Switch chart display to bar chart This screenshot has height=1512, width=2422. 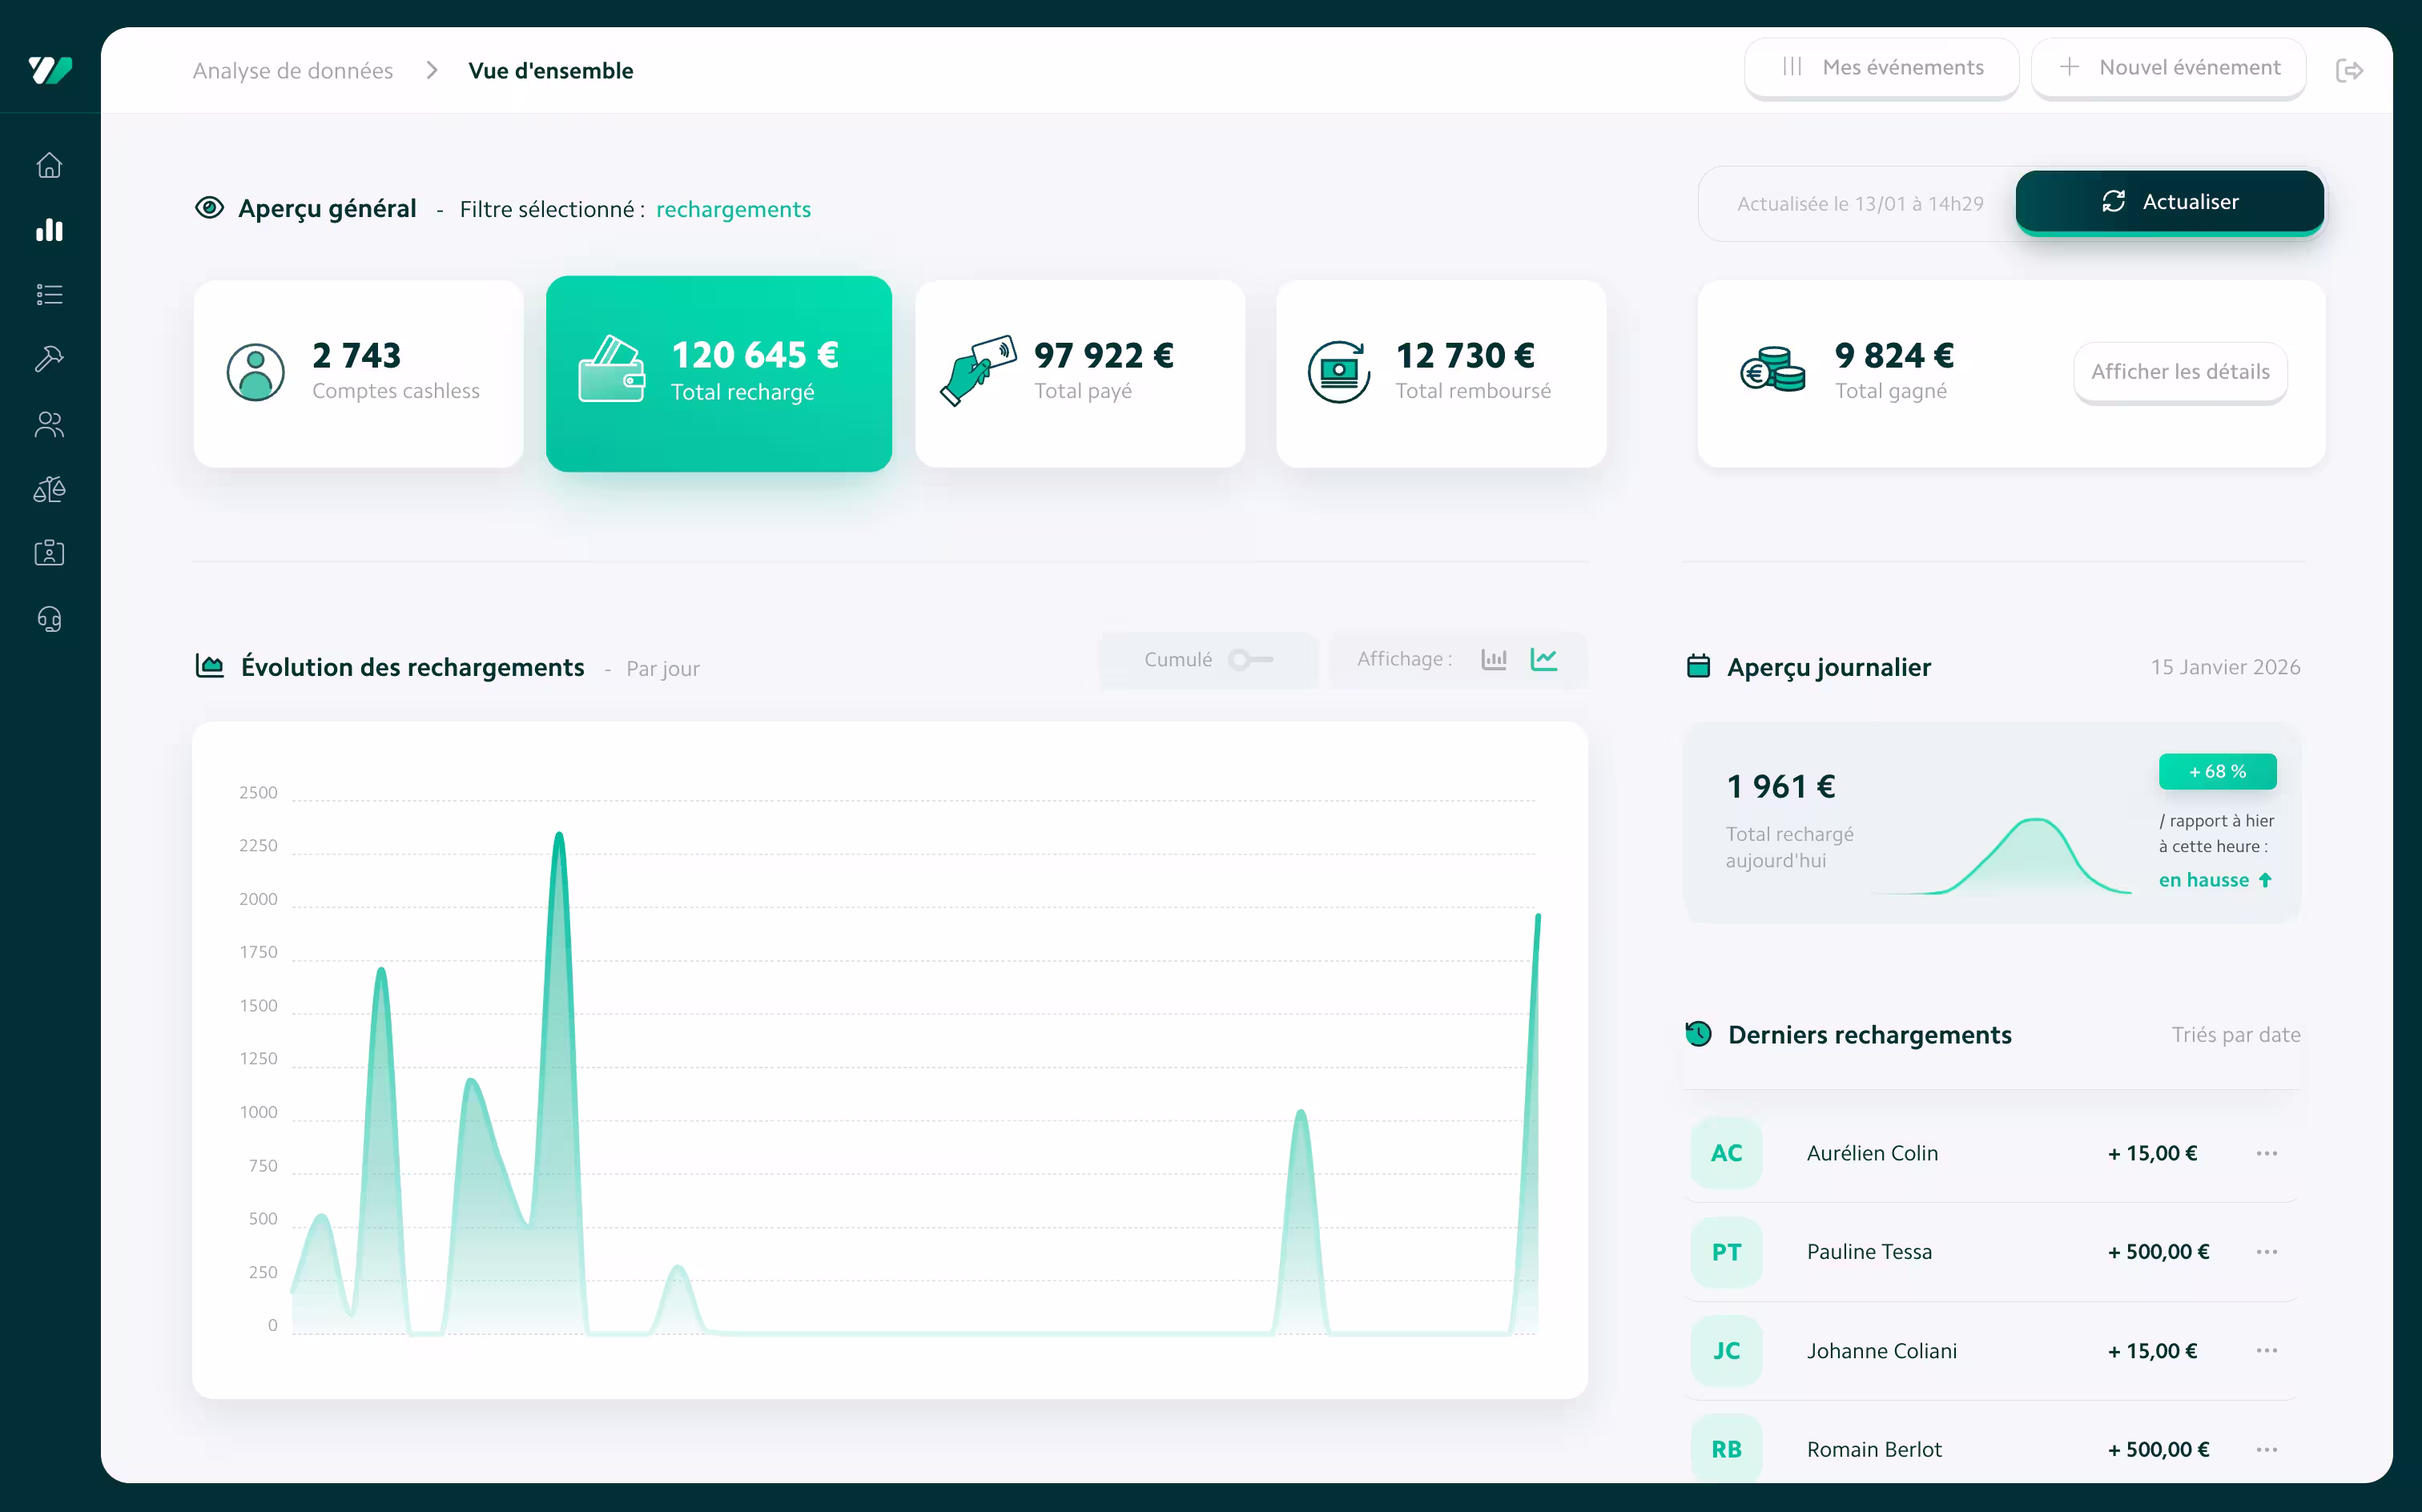point(1494,659)
